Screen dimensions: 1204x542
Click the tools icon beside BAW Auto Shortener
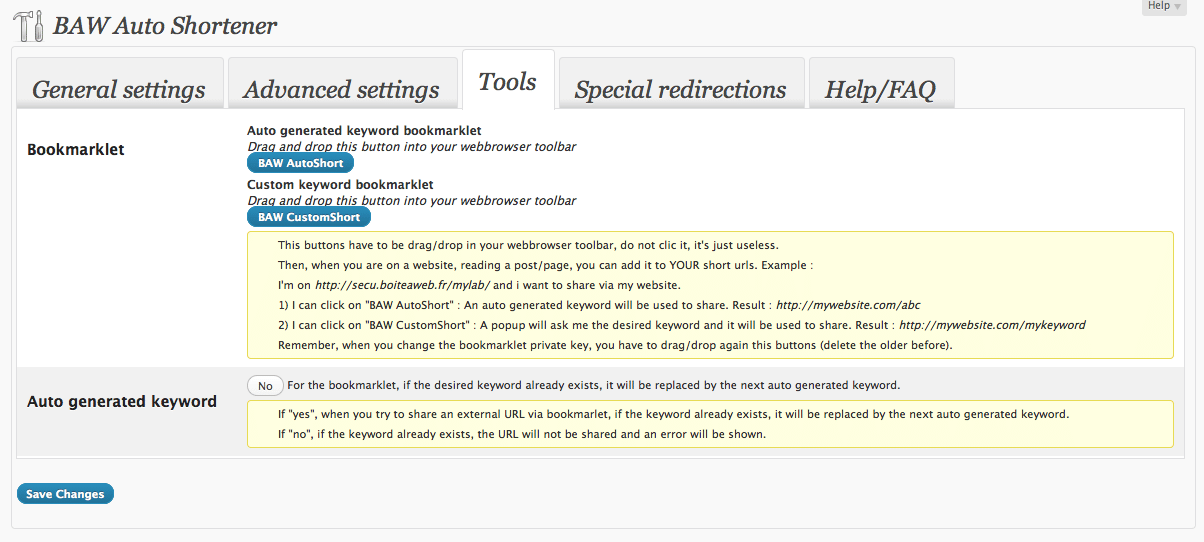click(29, 26)
